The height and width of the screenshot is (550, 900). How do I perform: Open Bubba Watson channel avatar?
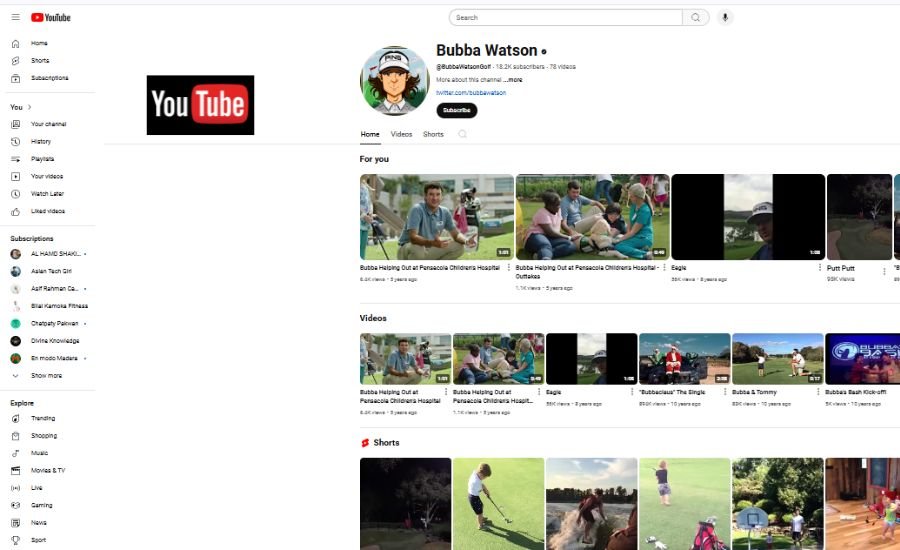click(394, 81)
